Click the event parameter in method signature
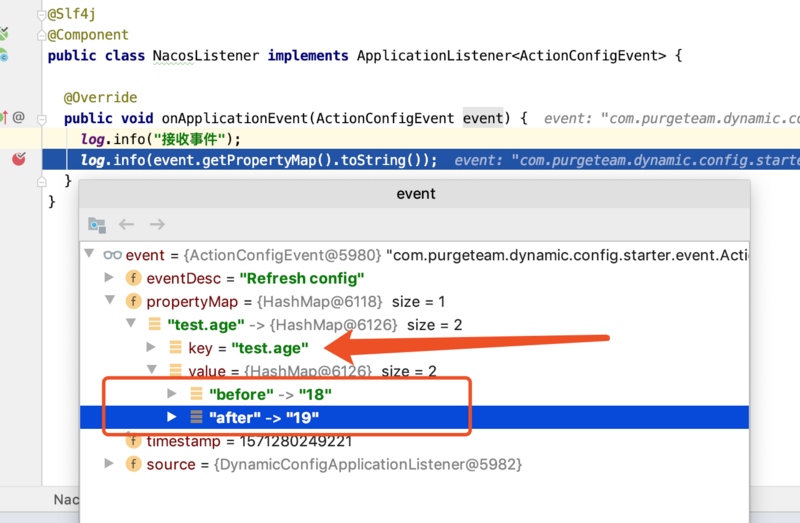This screenshot has width=800, height=523. [483, 118]
